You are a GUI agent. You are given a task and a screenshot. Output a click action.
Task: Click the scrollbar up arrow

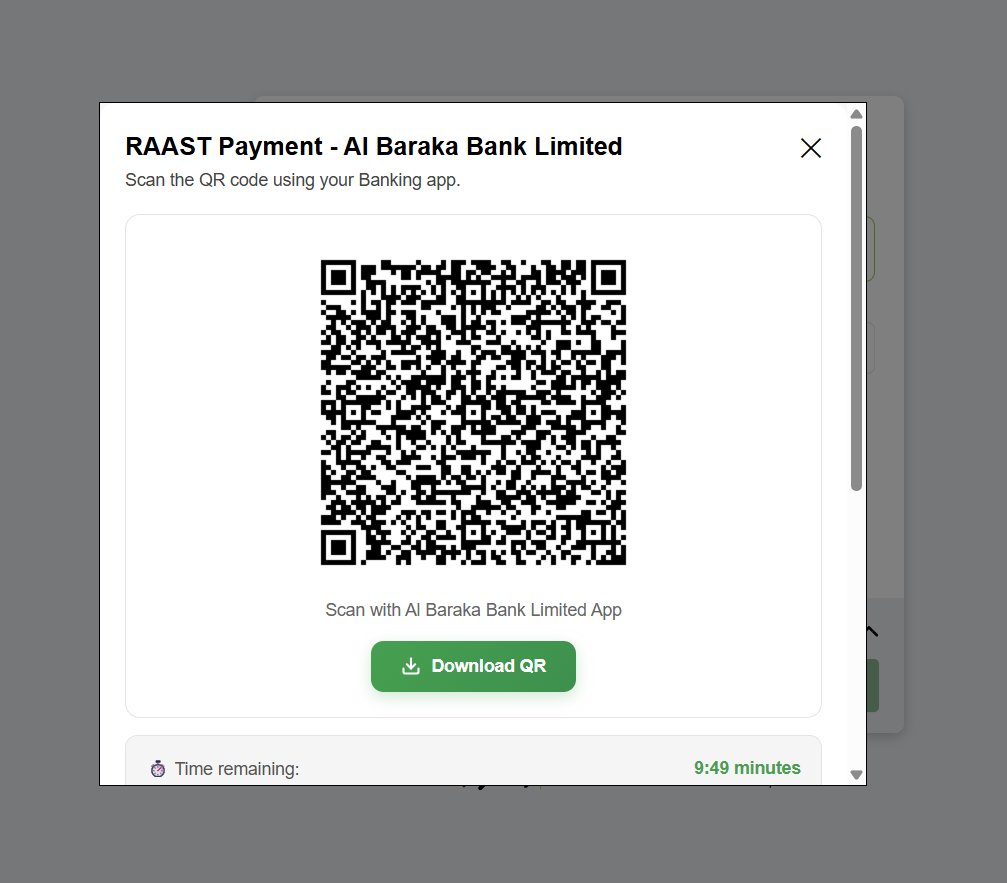pos(856,114)
